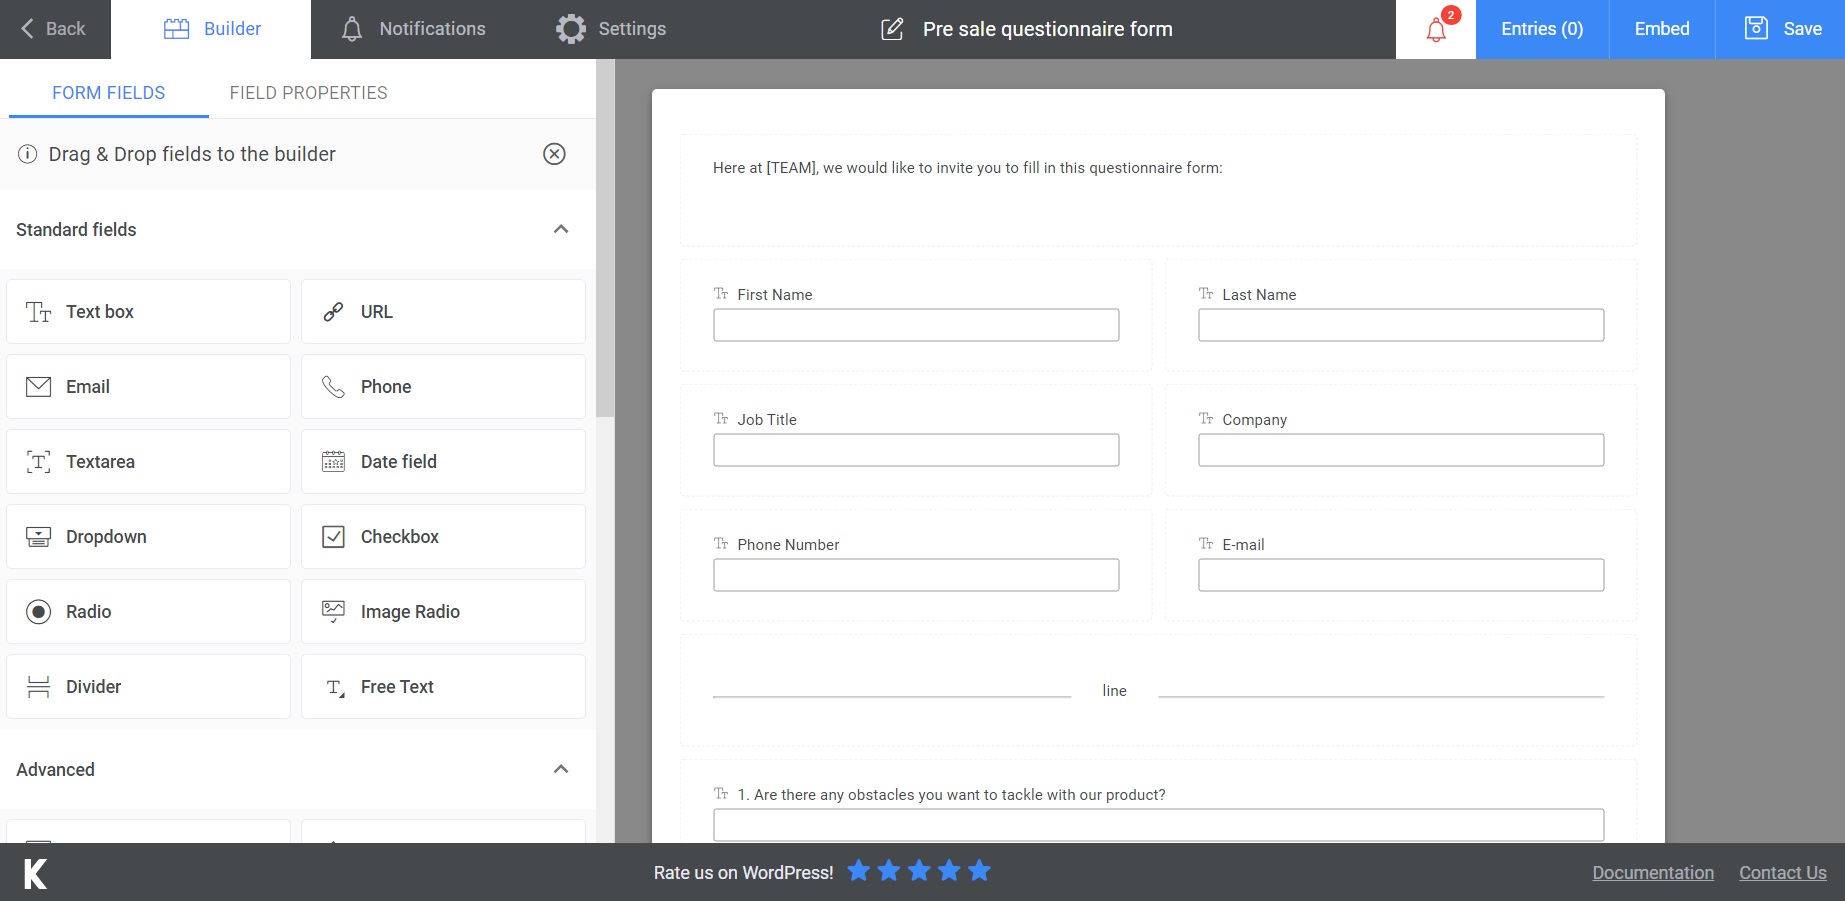Rename the form using the pencil icon
Screen dimensions: 1845x901
point(890,29)
